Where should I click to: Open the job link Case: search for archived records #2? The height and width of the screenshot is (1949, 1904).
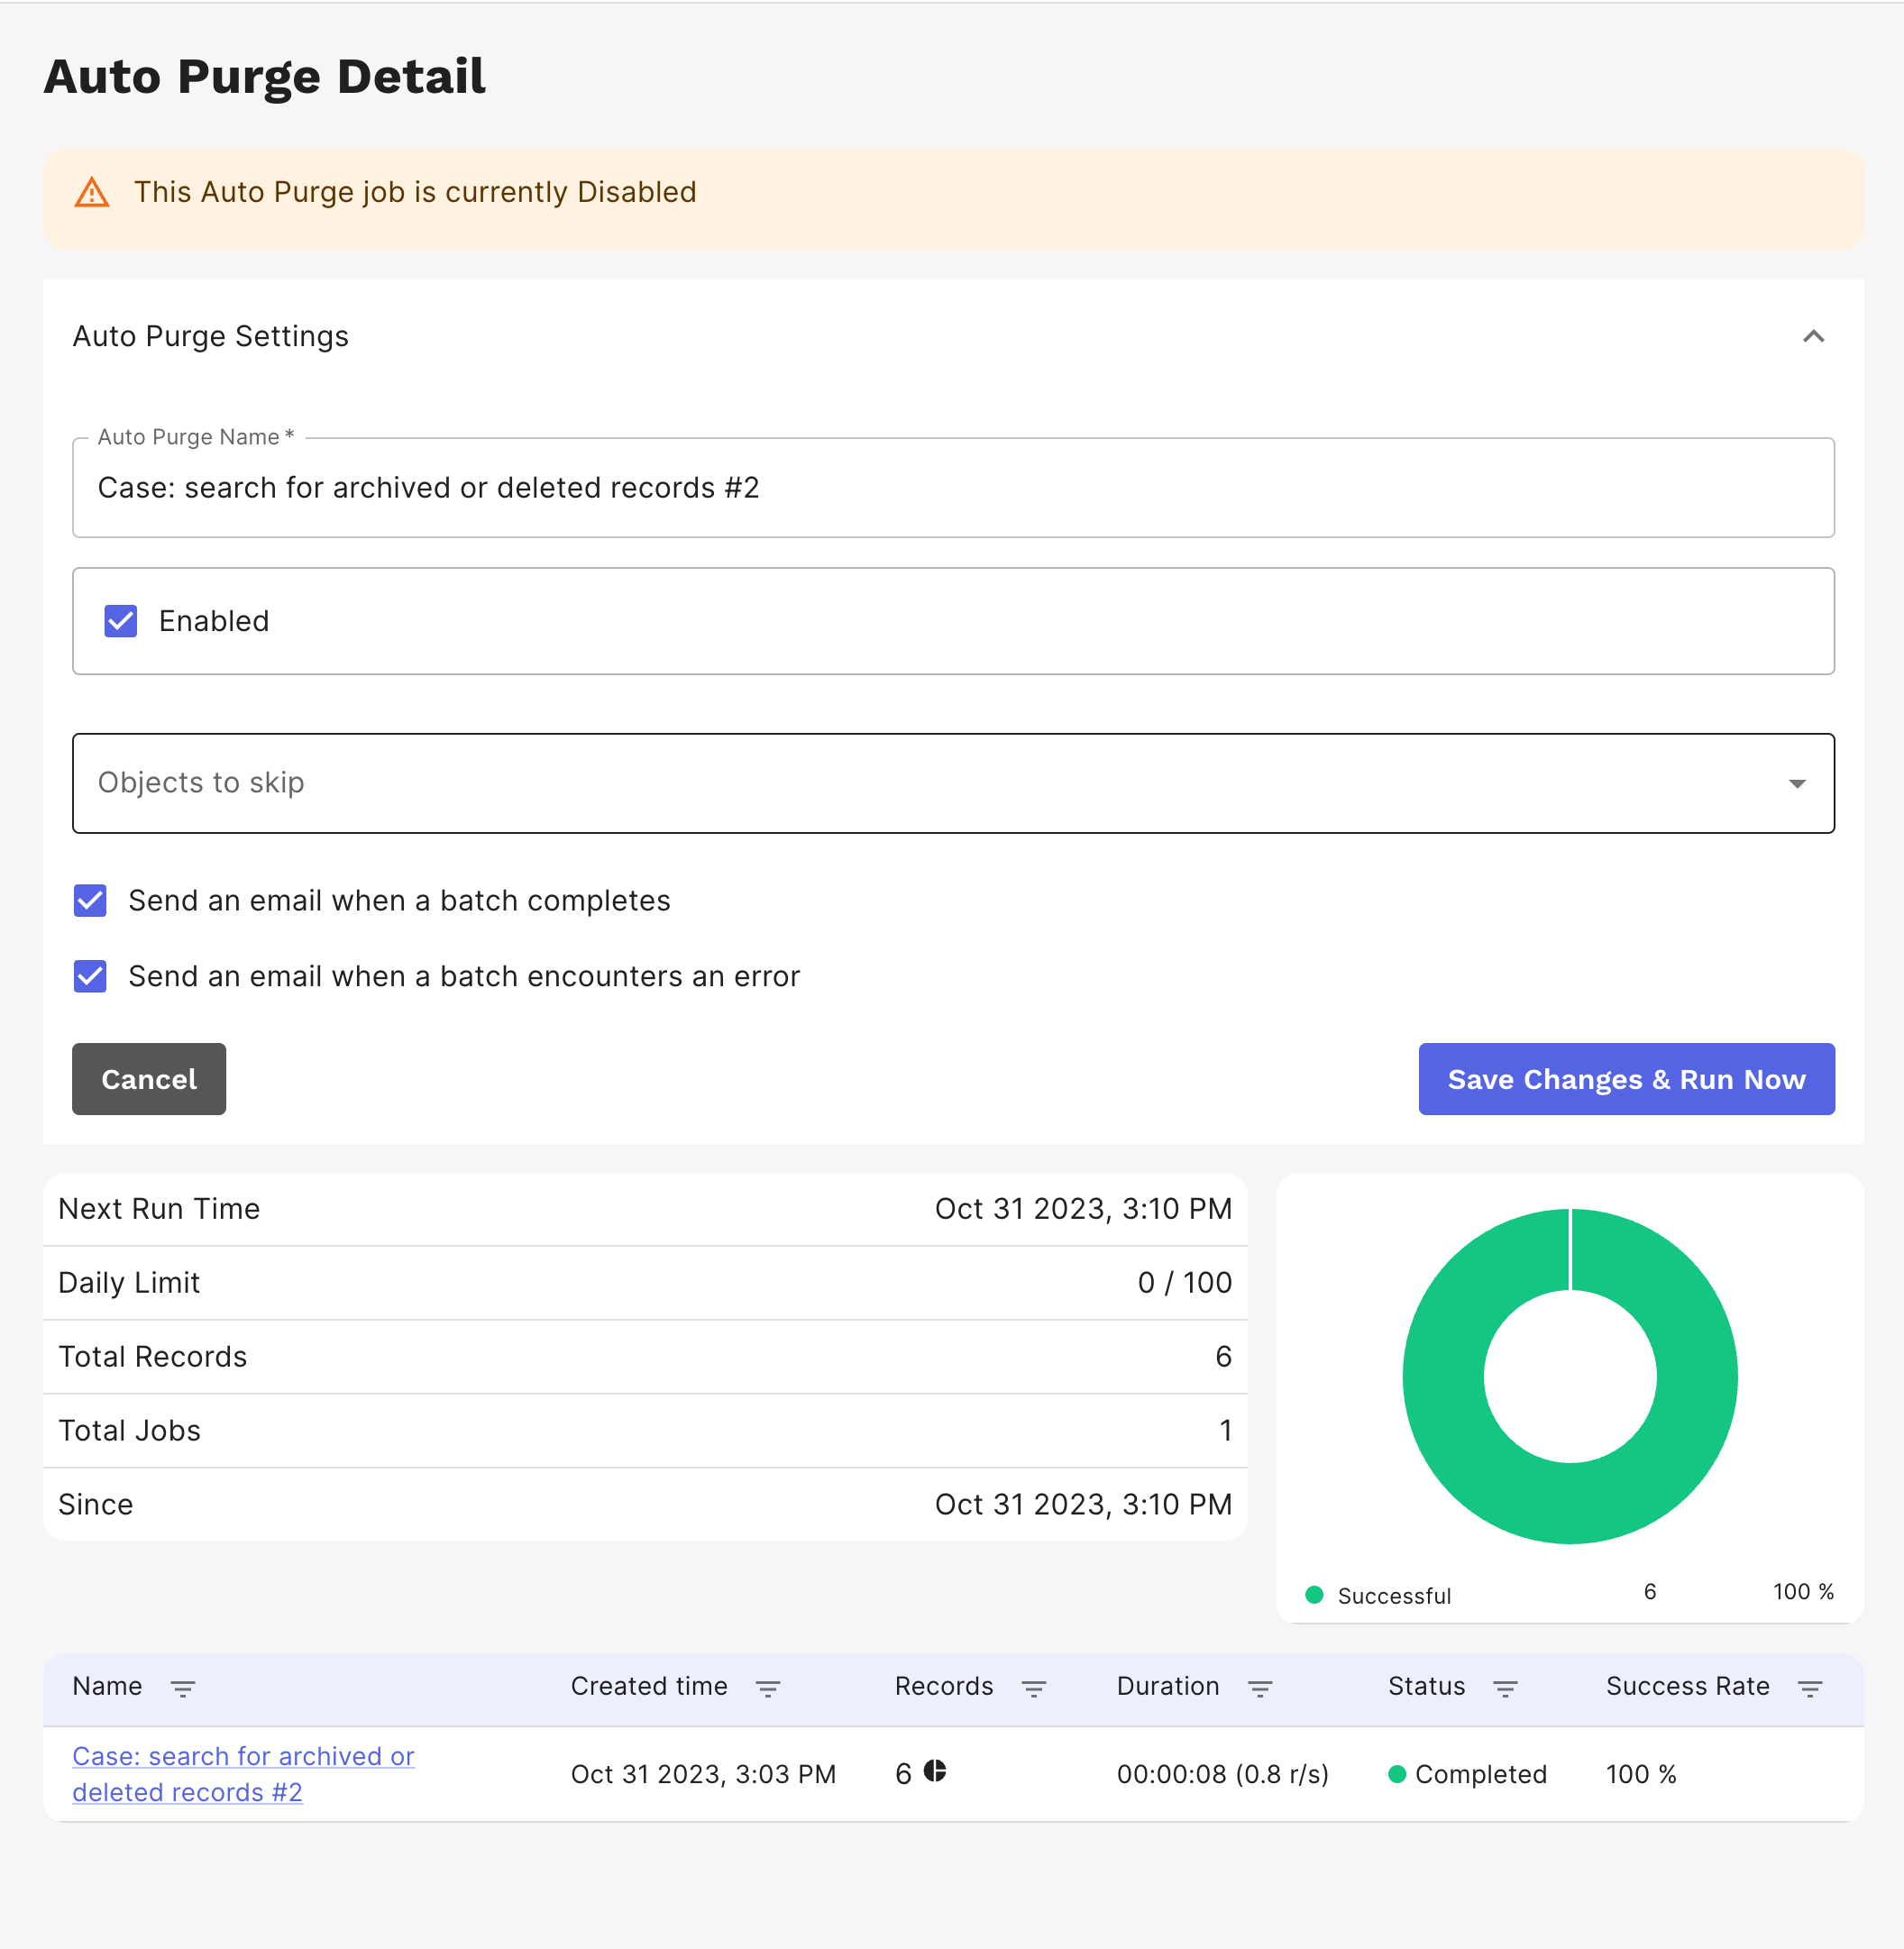click(x=243, y=1774)
